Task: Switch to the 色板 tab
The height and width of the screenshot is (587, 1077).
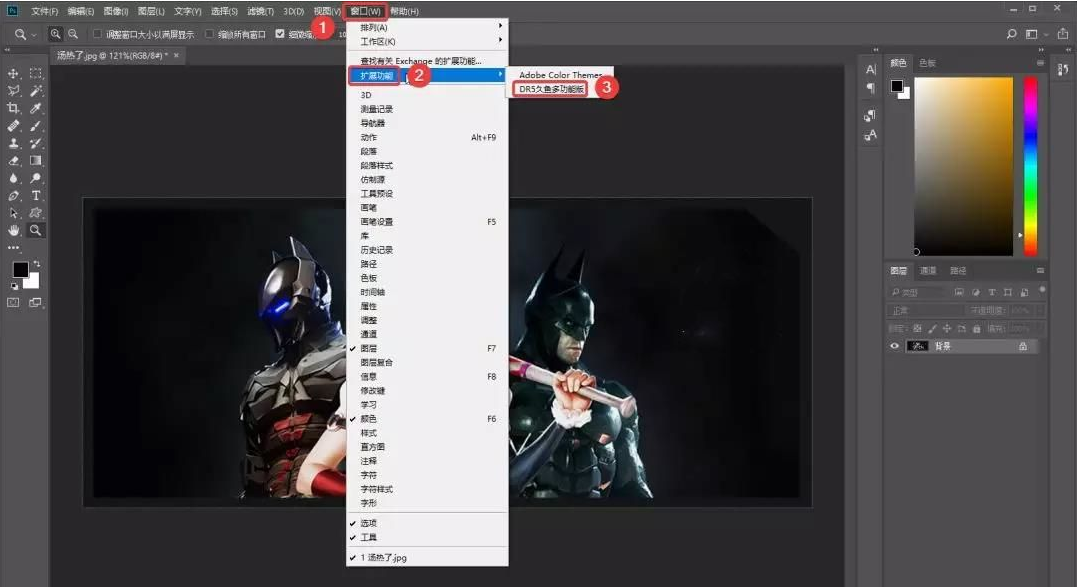Action: pyautogui.click(x=927, y=62)
